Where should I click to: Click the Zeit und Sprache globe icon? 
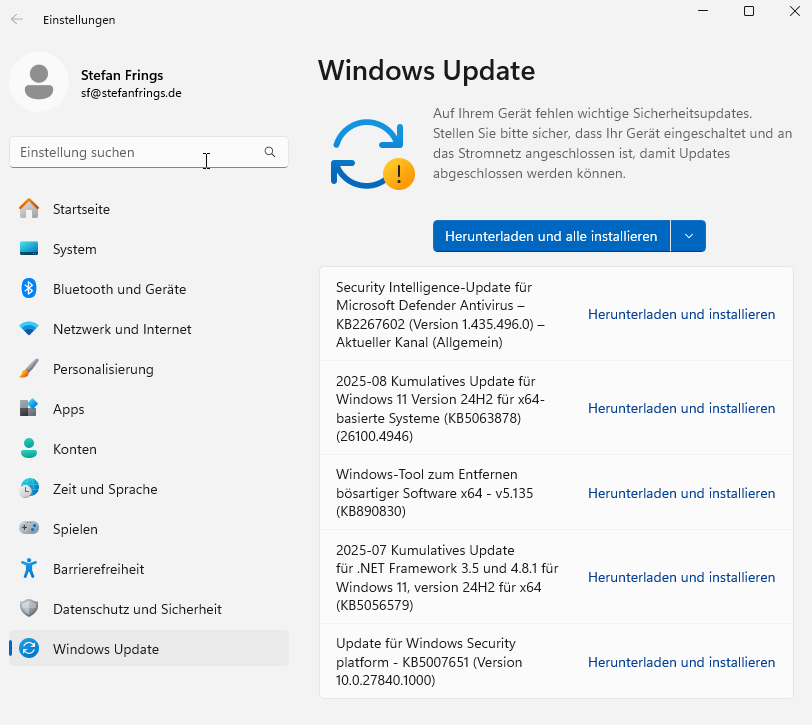(x=29, y=488)
